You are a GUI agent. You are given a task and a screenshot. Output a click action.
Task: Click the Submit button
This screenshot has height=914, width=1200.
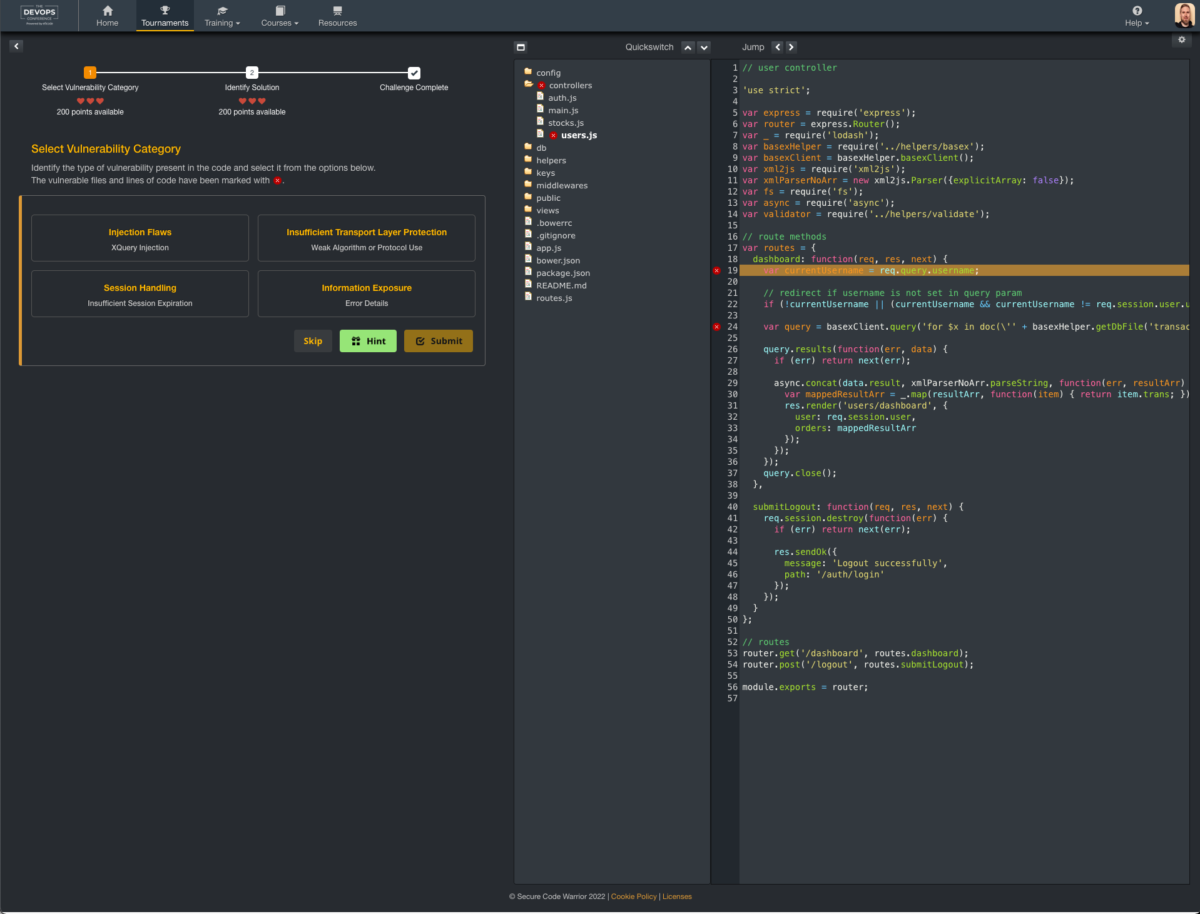(x=438, y=340)
